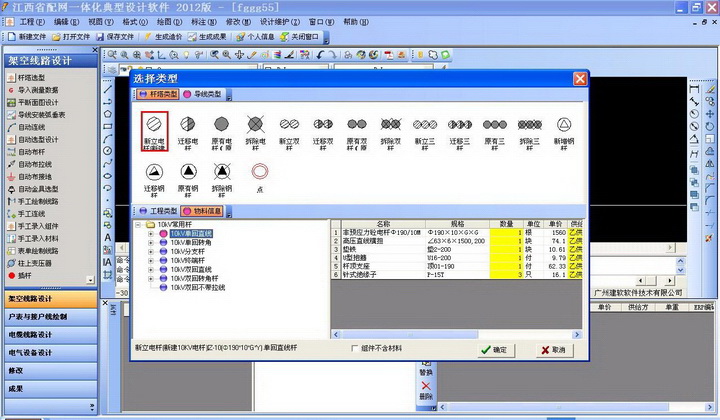Click 自动连线 in the sidebar
This screenshot has width=720, height=420.
click(27, 127)
